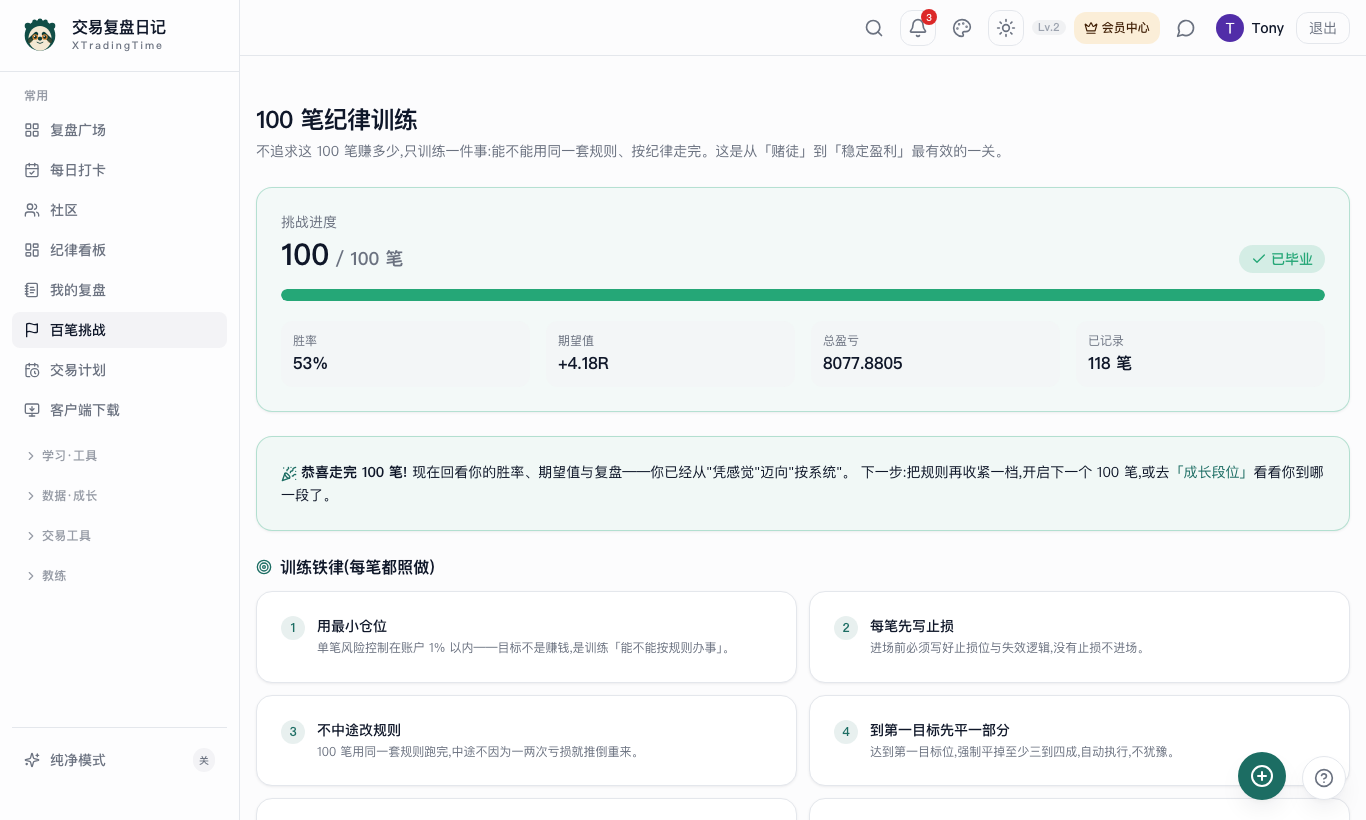Open help via question mark button
The width and height of the screenshot is (1366, 820).
[1324, 778]
